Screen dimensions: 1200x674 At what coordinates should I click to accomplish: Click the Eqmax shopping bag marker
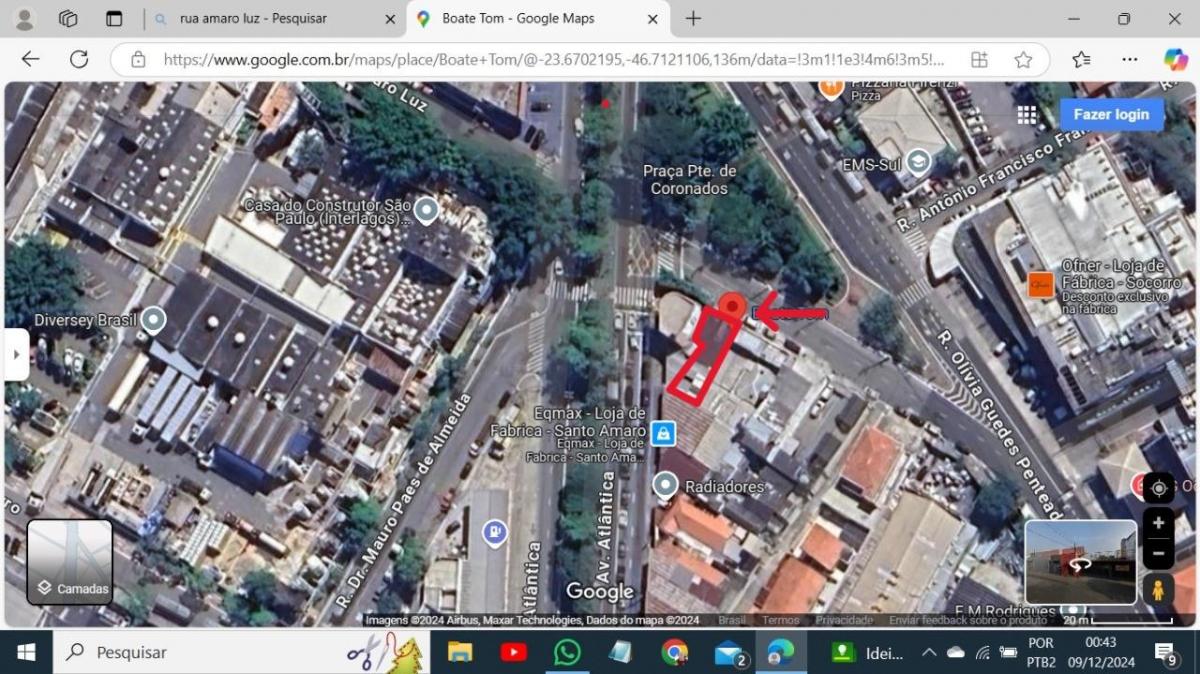(x=662, y=433)
